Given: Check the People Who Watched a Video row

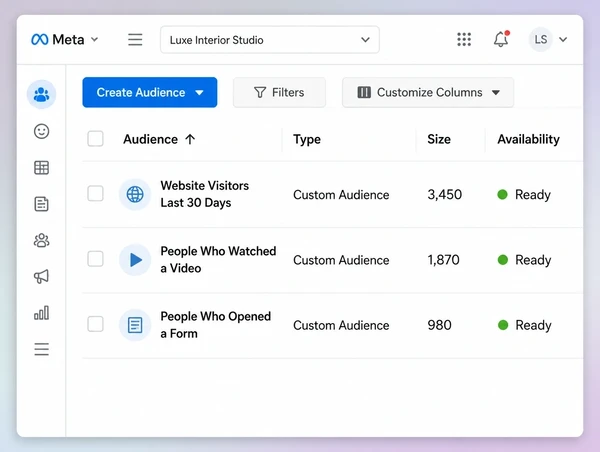Looking at the screenshot, I should [95, 259].
